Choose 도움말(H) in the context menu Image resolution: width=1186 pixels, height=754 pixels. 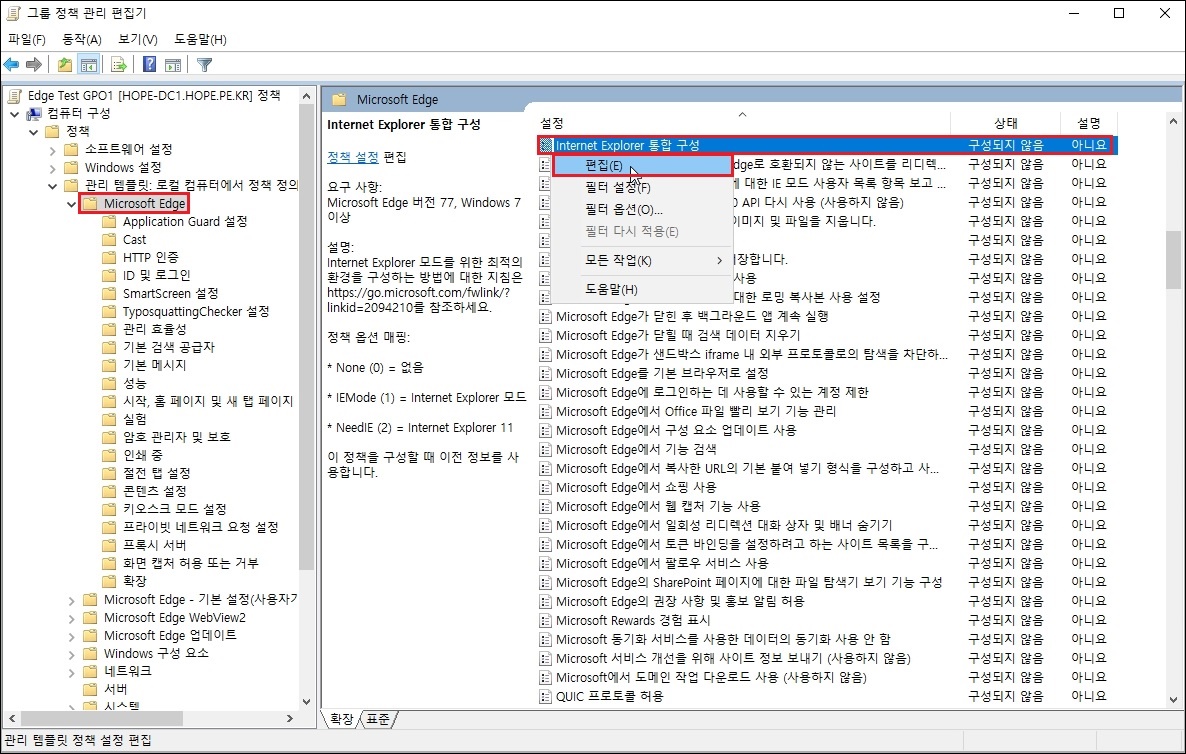tap(642, 290)
